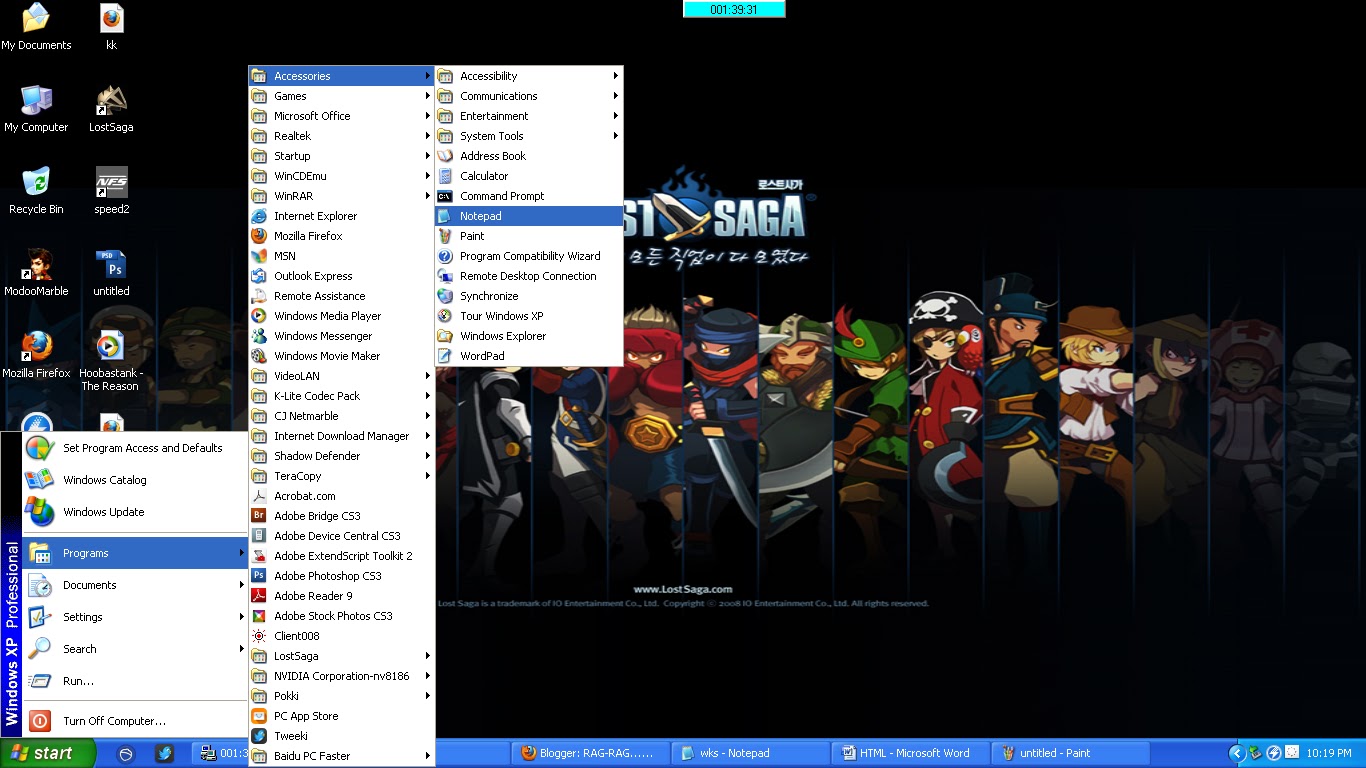
Task: Open Notepad from the Accessories menu
Action: (529, 216)
